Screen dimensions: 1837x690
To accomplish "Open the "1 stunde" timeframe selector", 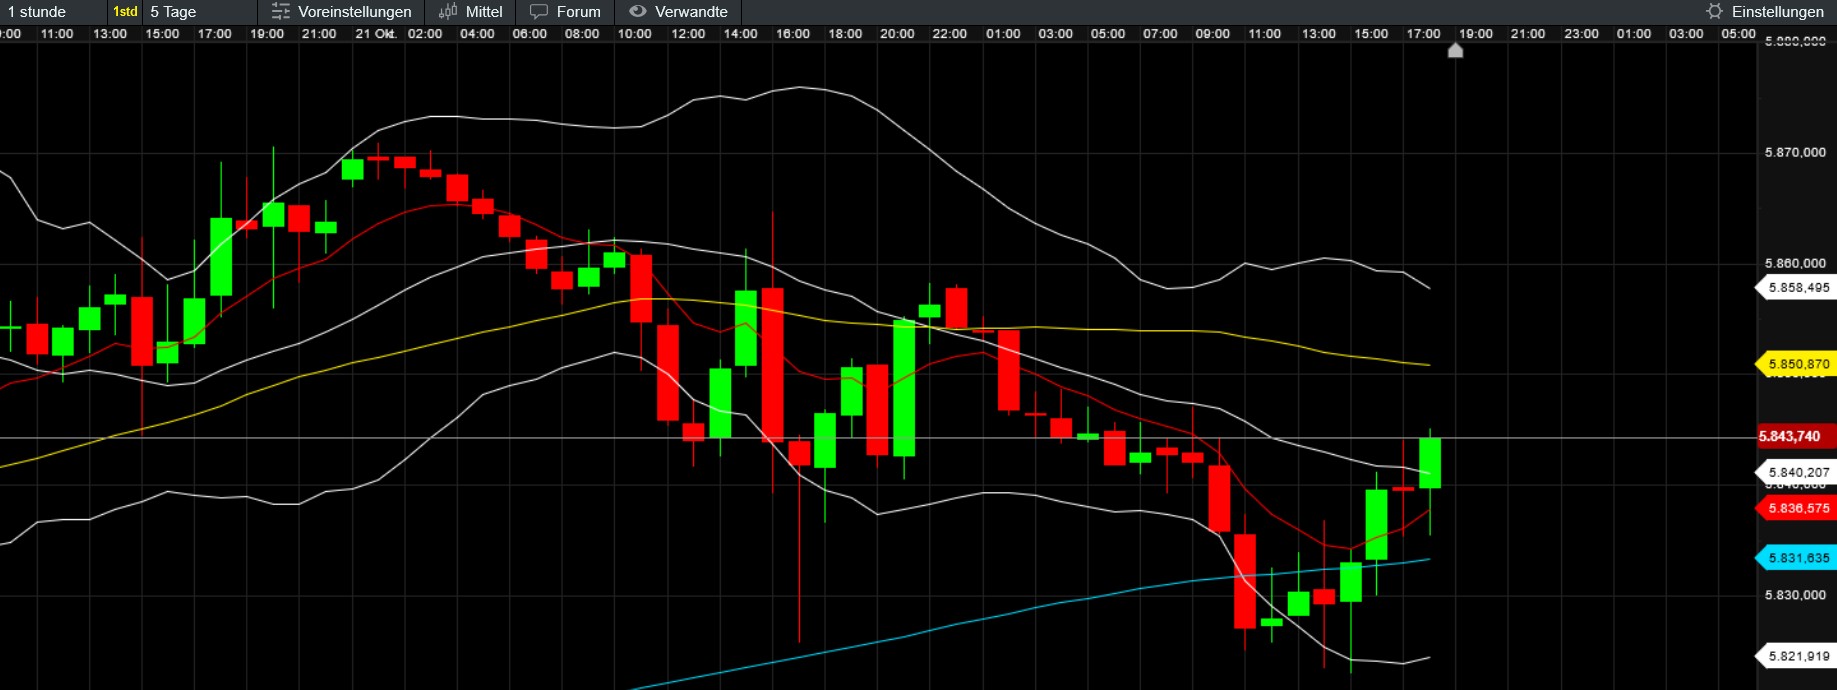I will tap(37, 12).
